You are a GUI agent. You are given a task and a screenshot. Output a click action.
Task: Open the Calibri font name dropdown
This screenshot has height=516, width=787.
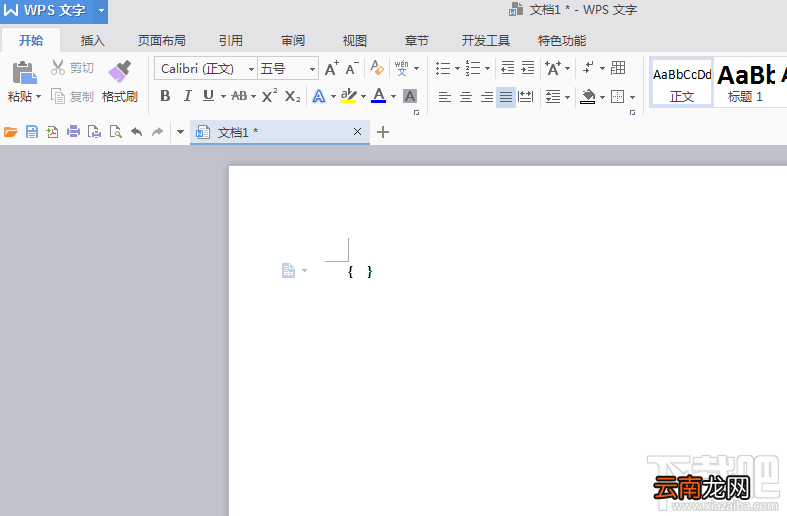251,69
